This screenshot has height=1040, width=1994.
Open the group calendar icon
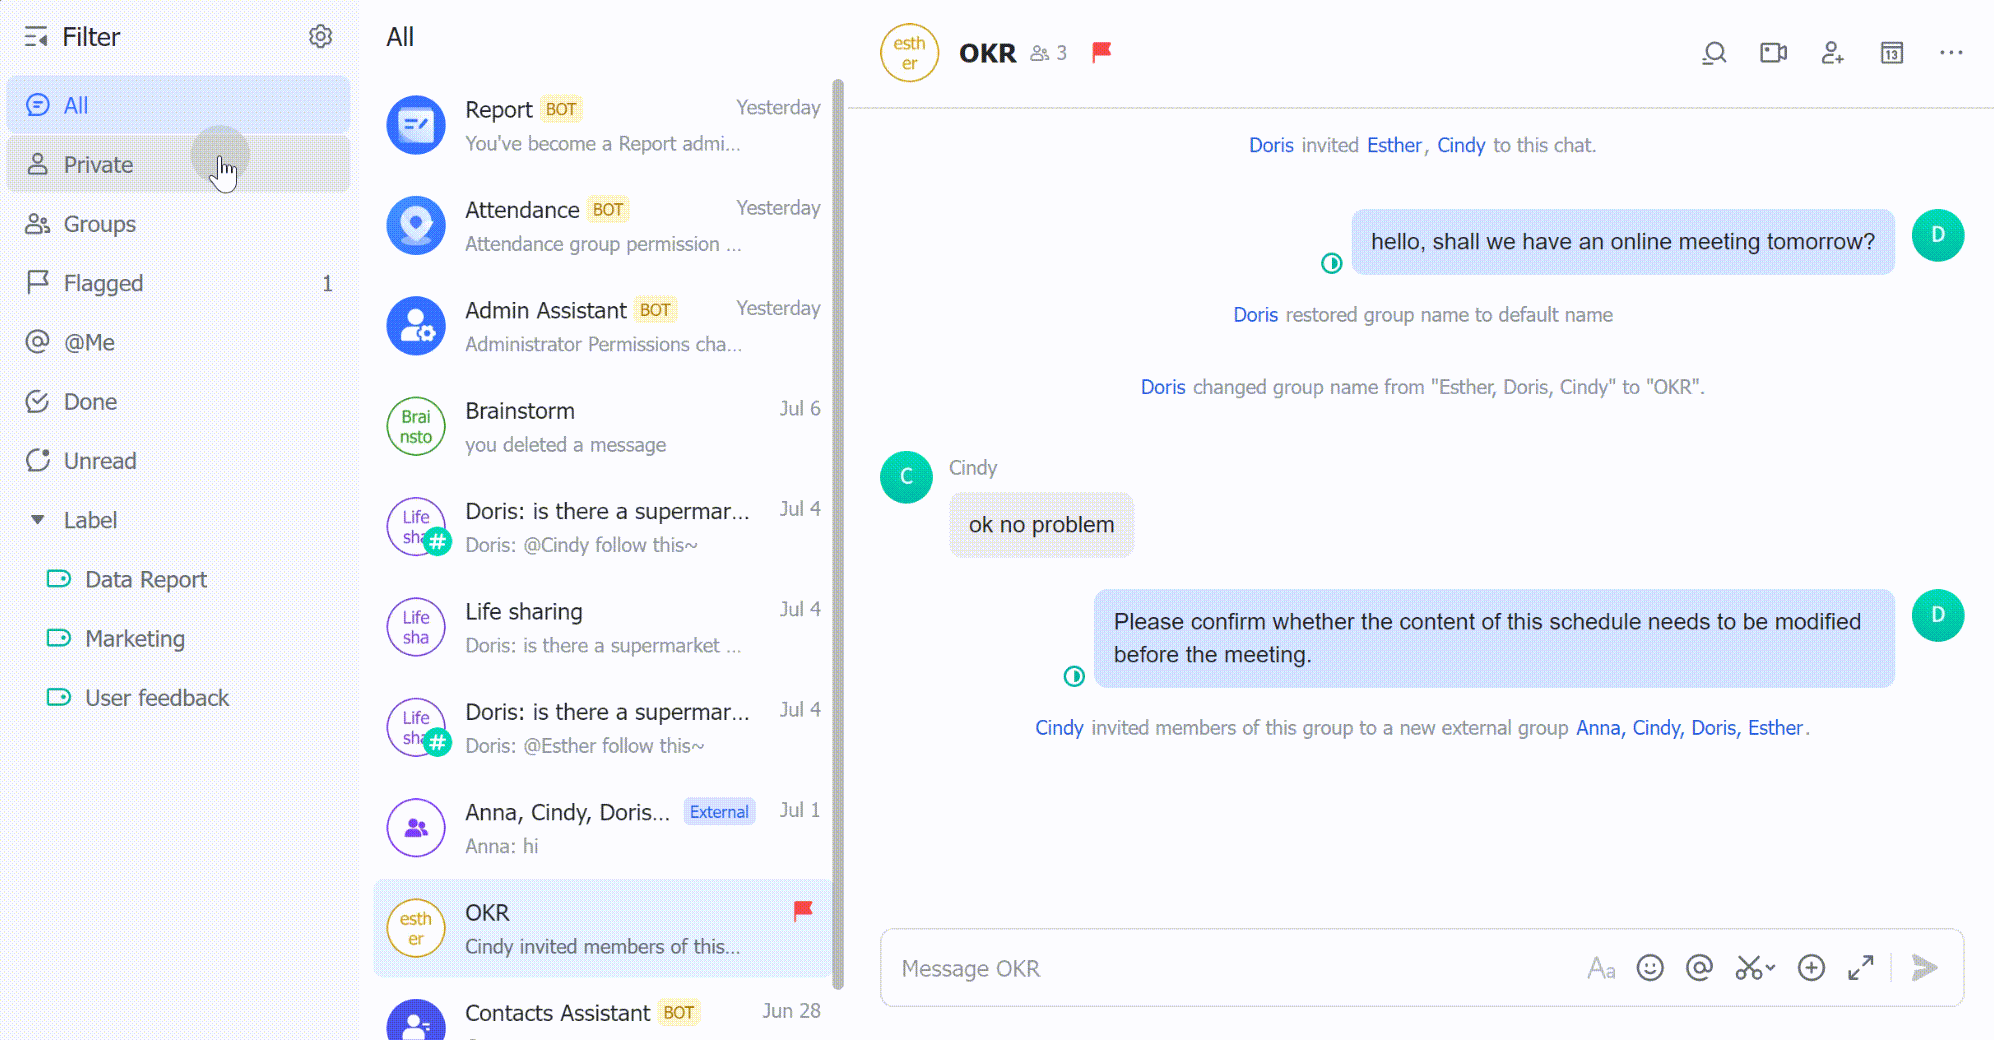coord(1891,53)
